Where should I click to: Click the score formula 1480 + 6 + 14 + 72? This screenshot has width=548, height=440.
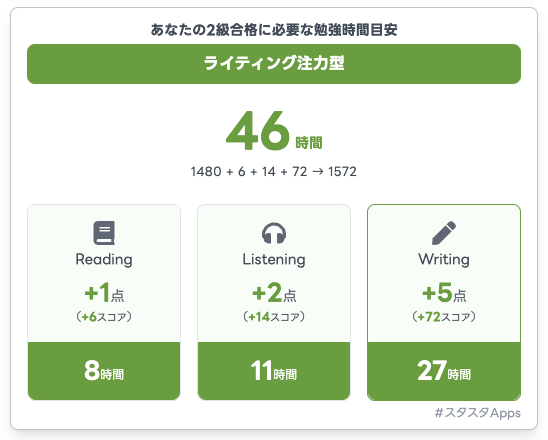point(249,172)
